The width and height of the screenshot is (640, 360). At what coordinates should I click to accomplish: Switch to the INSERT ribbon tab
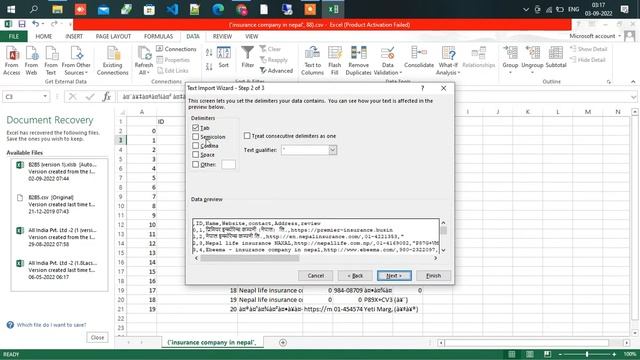pyautogui.click(x=74, y=36)
